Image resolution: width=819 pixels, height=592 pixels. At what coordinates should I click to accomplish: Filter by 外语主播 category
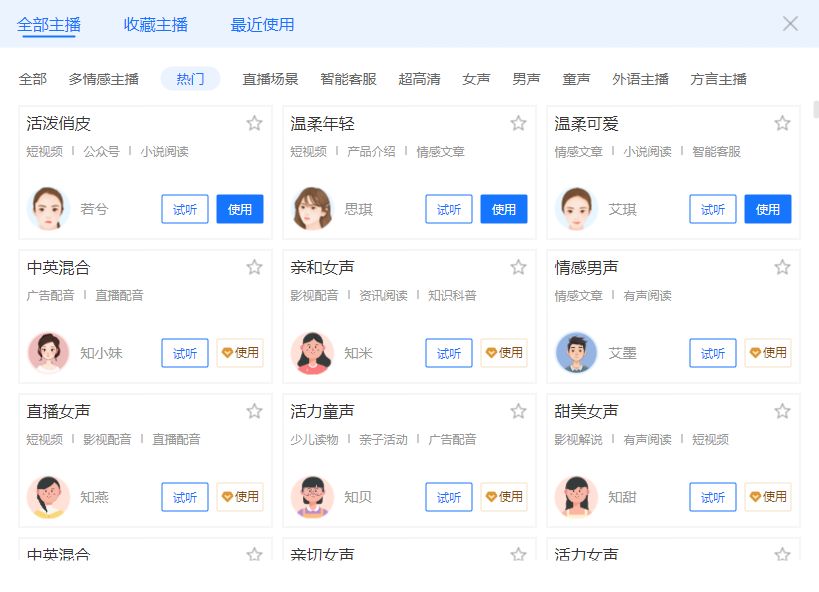640,79
